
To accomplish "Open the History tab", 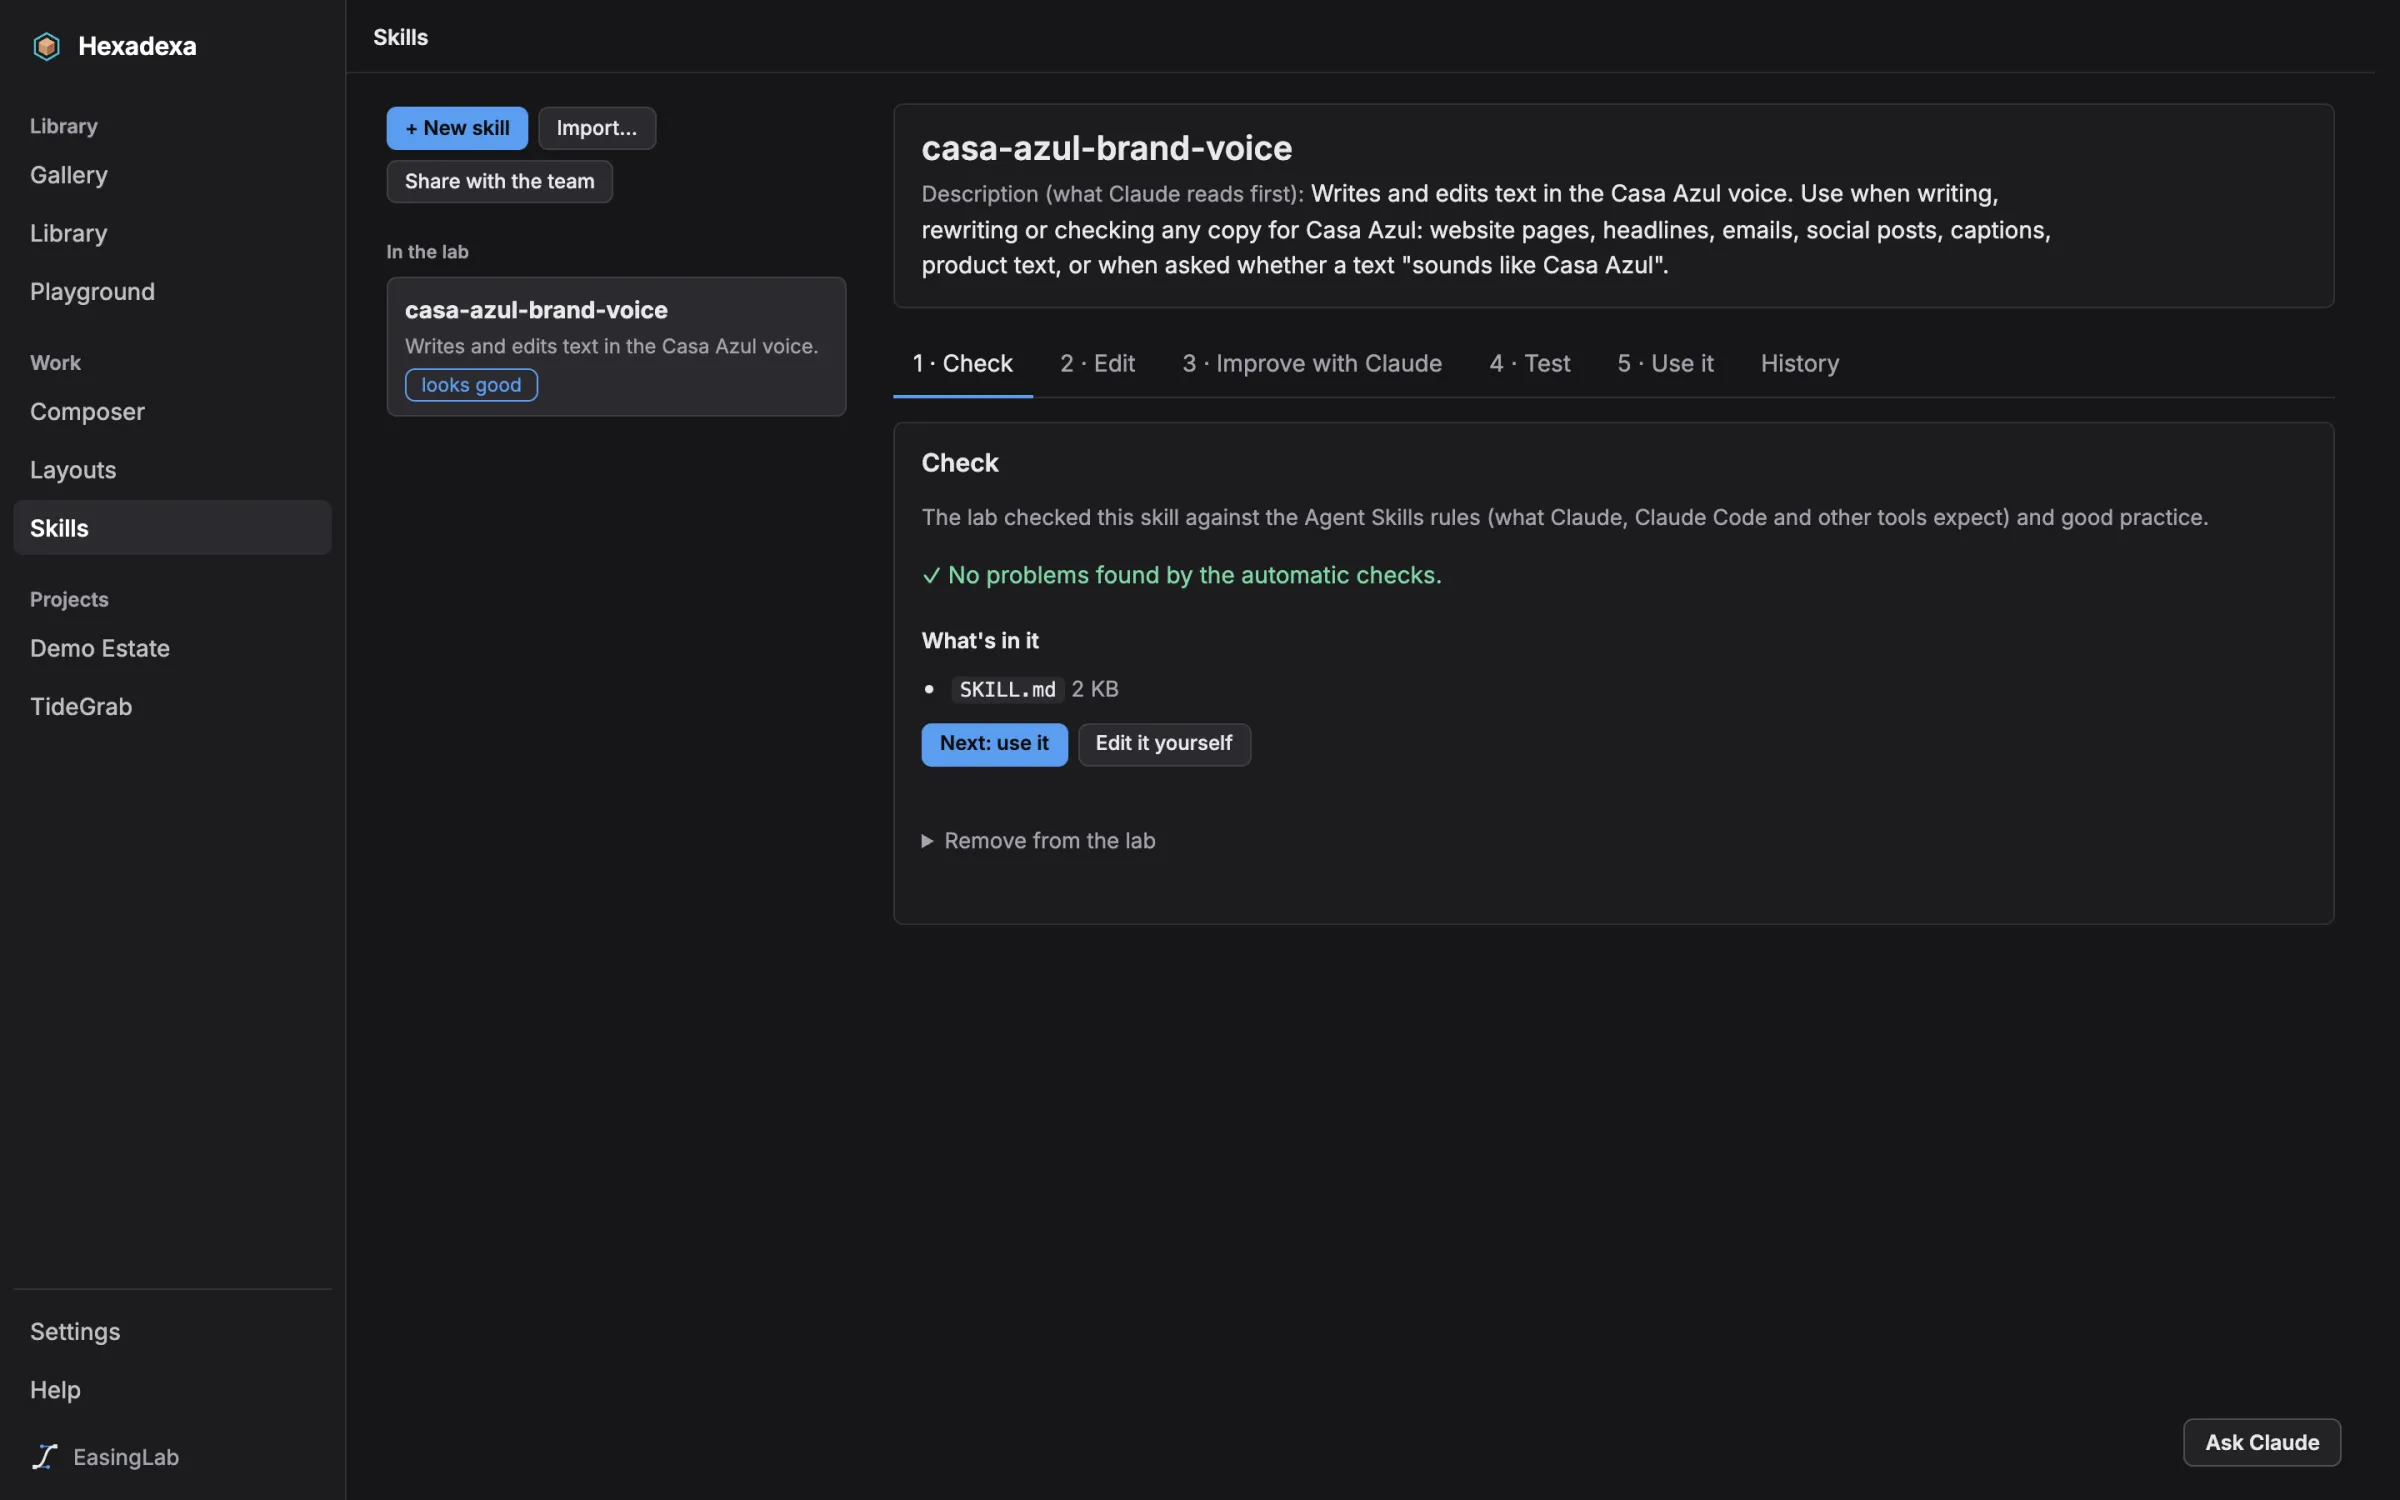I will tap(1799, 363).
